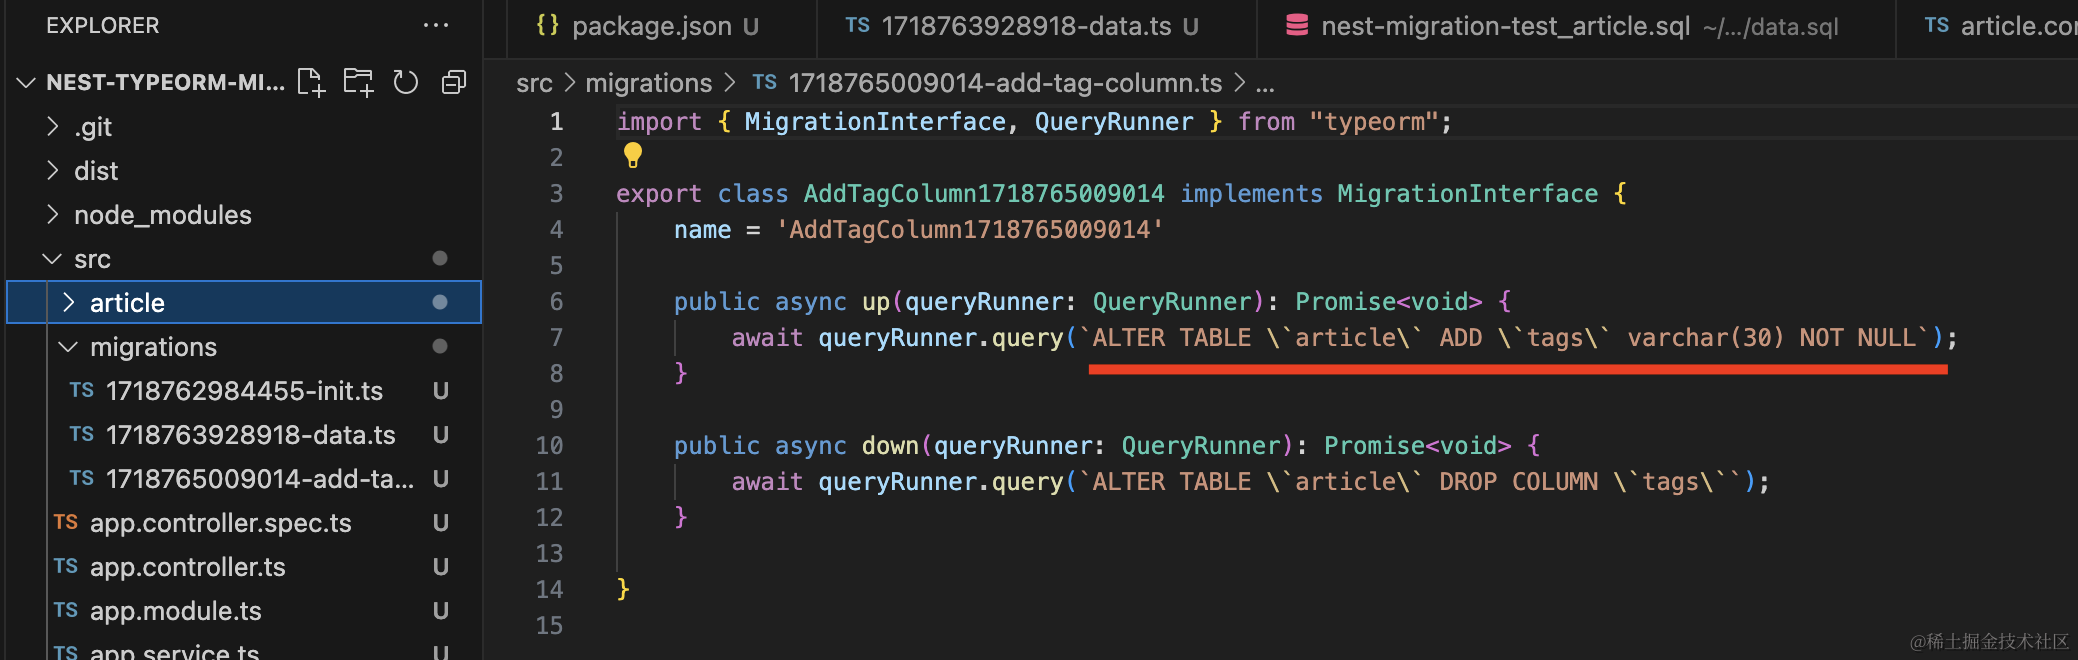
Task: Switch to the nest-migration-test_article.sql tab
Action: 1505,26
